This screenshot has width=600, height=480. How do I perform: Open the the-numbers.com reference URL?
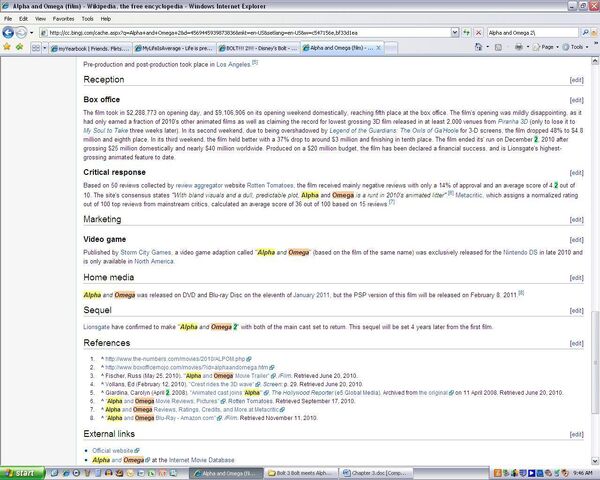[x=178, y=359]
